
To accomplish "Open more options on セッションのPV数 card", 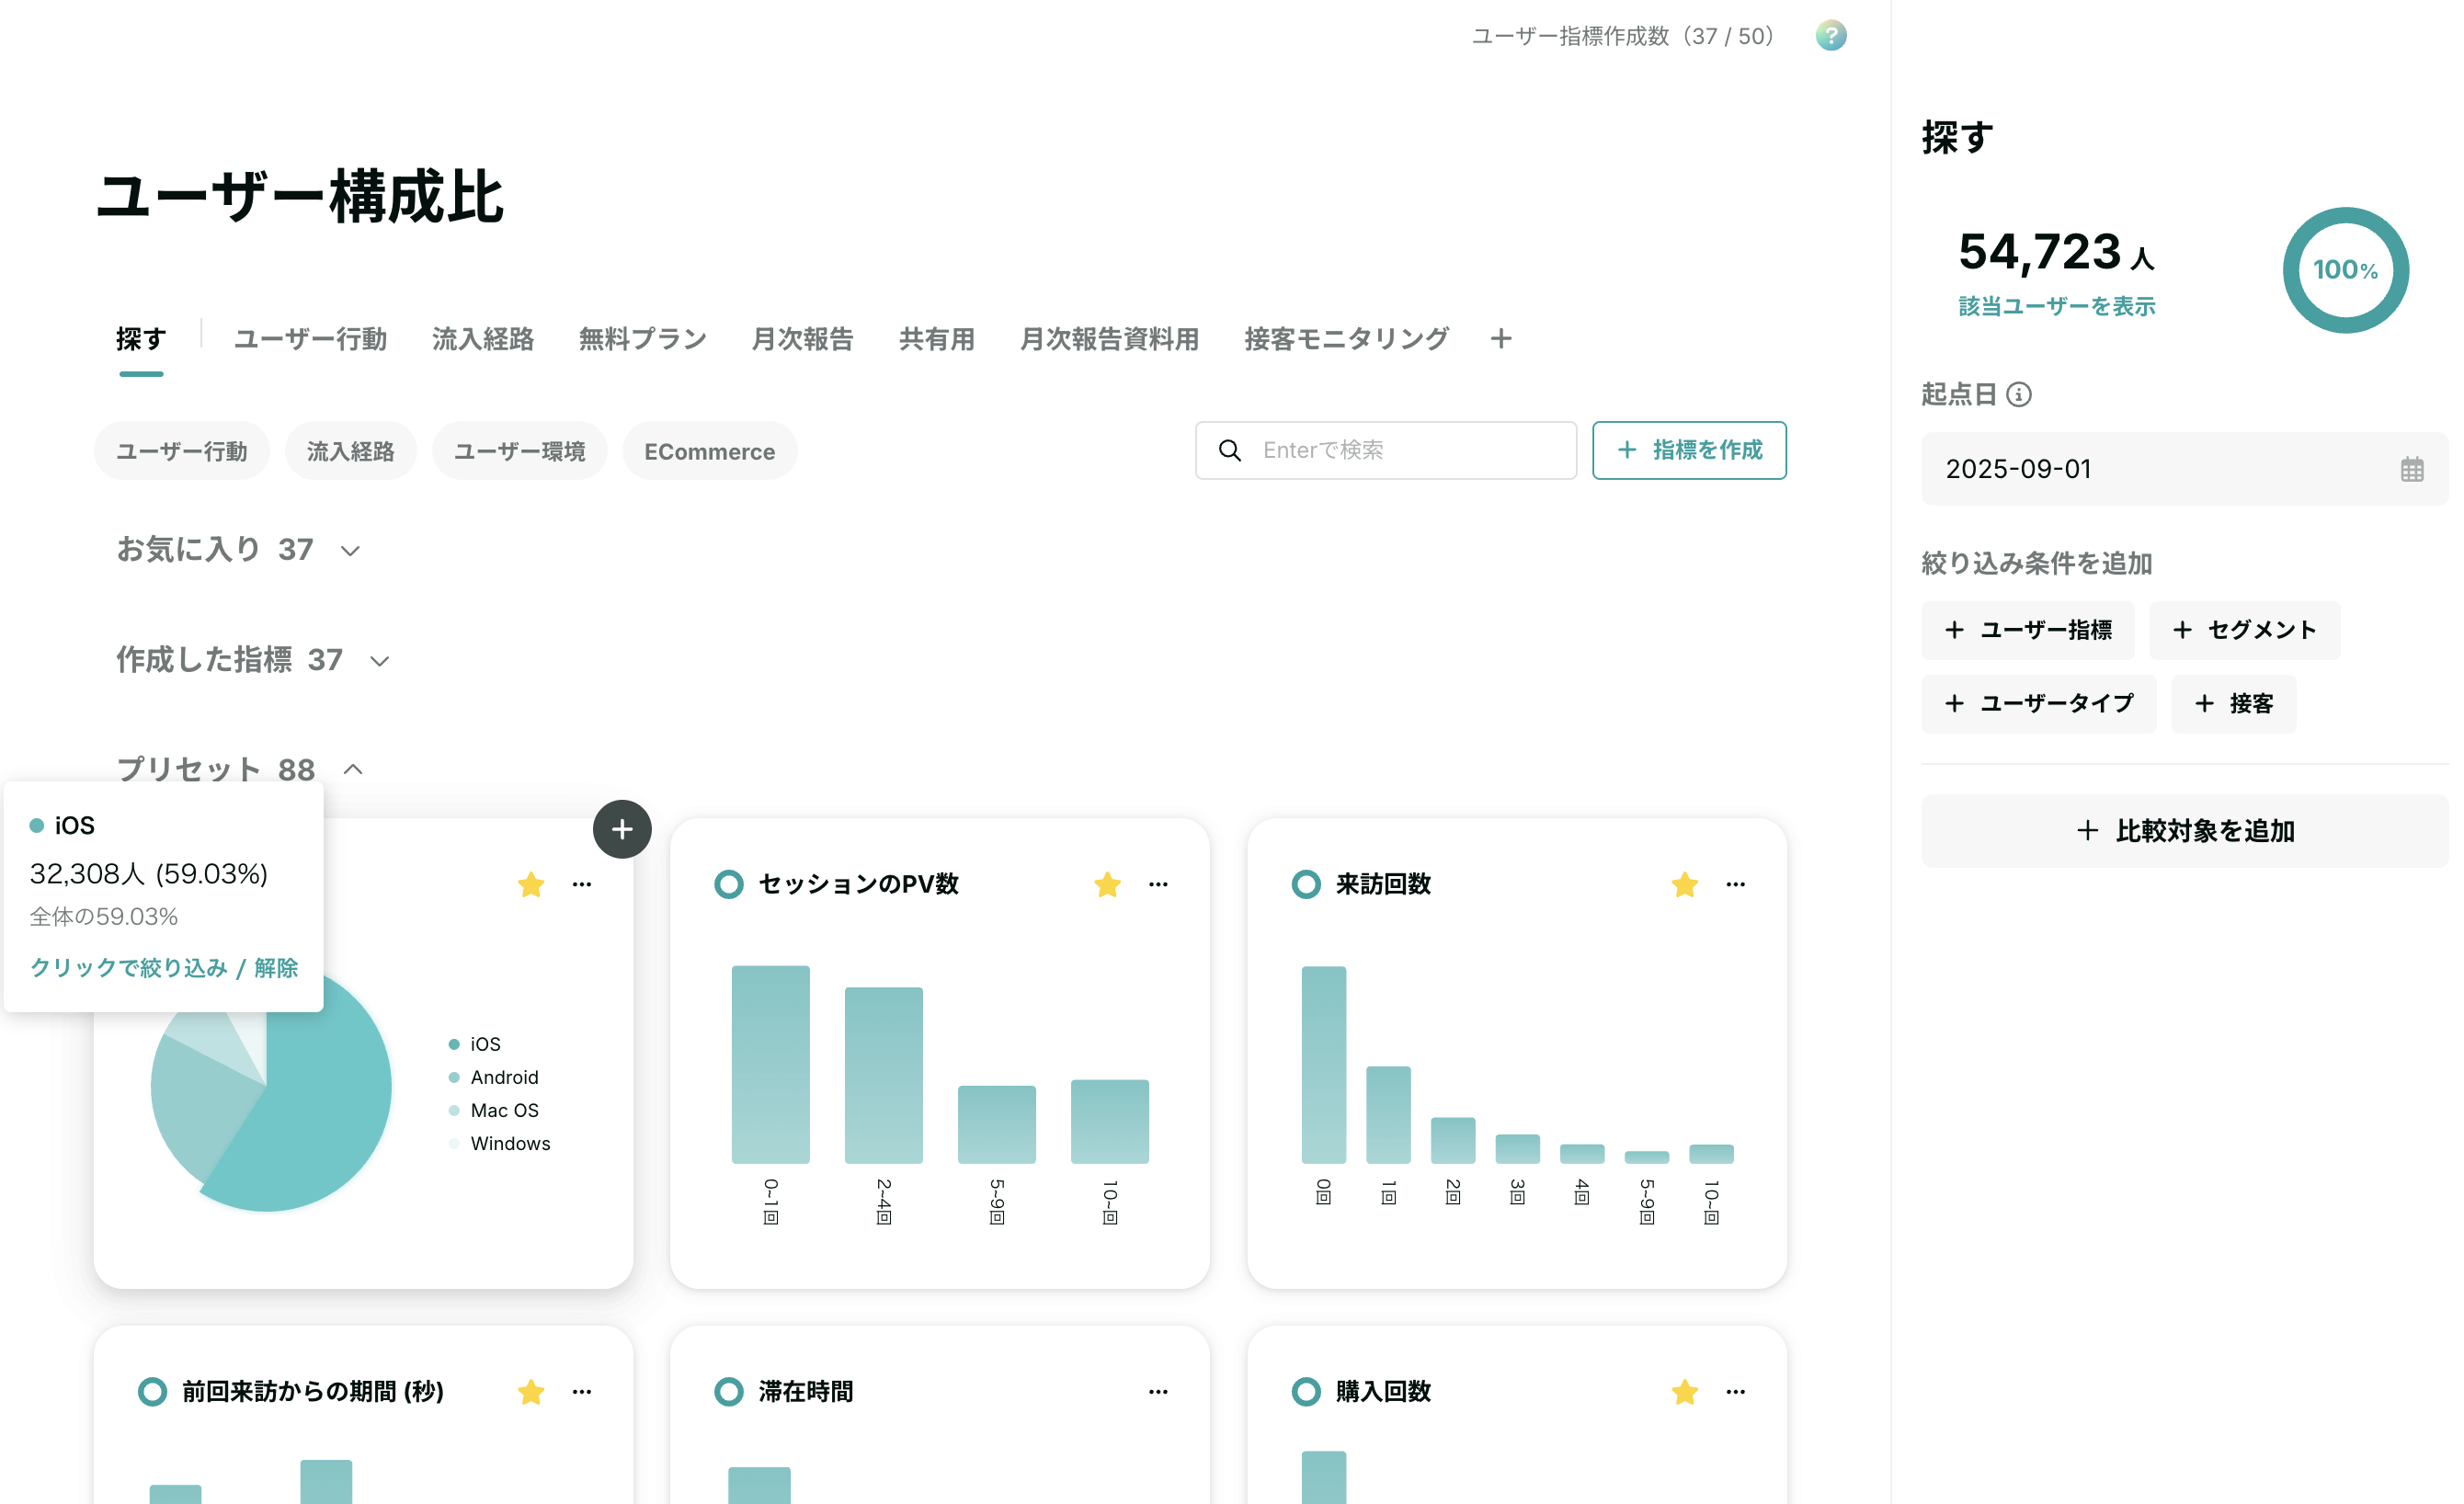I will tap(1158, 884).
